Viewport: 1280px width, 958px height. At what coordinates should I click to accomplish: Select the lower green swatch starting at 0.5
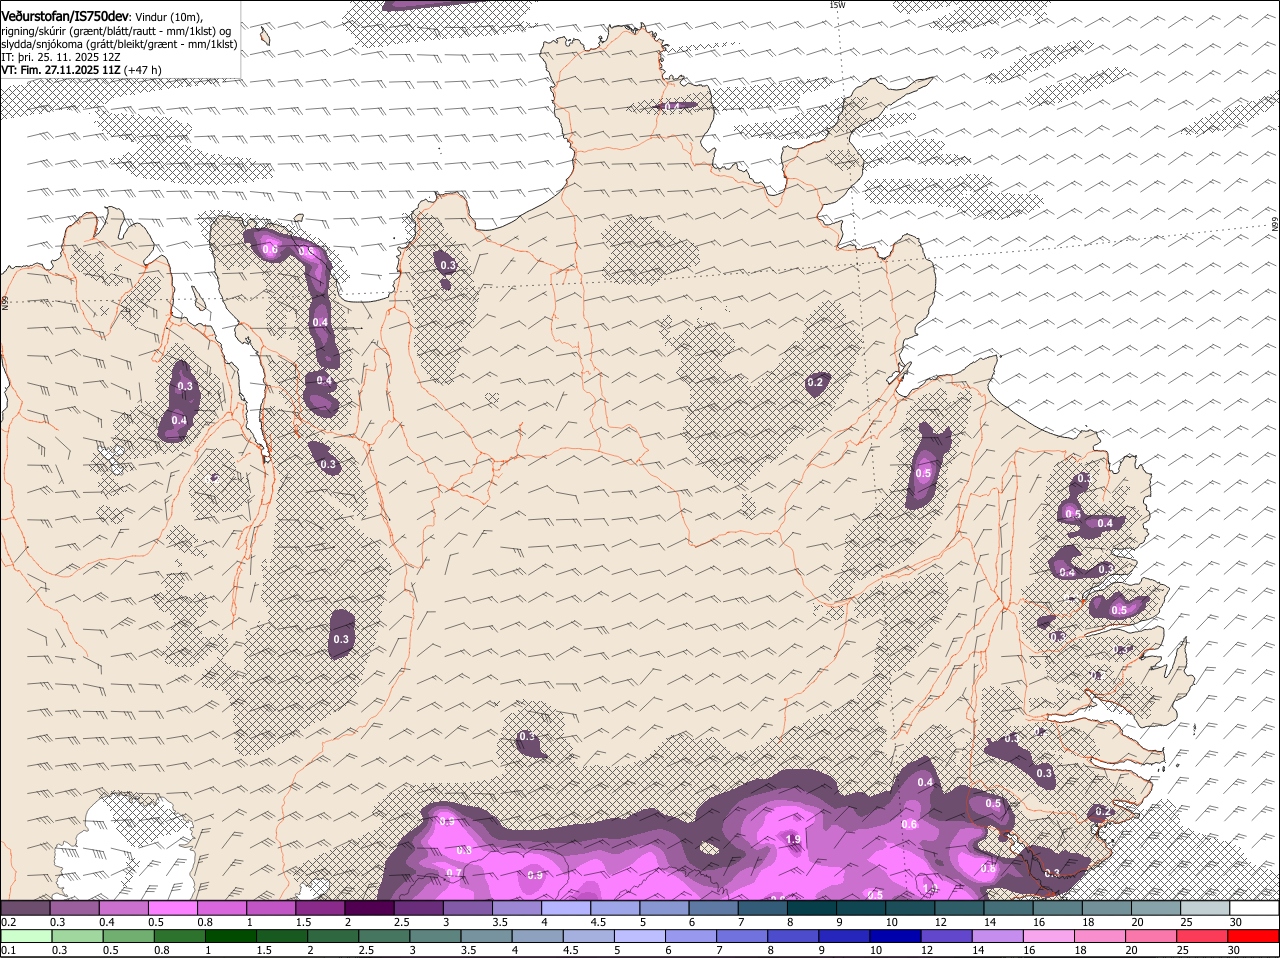[128, 936]
